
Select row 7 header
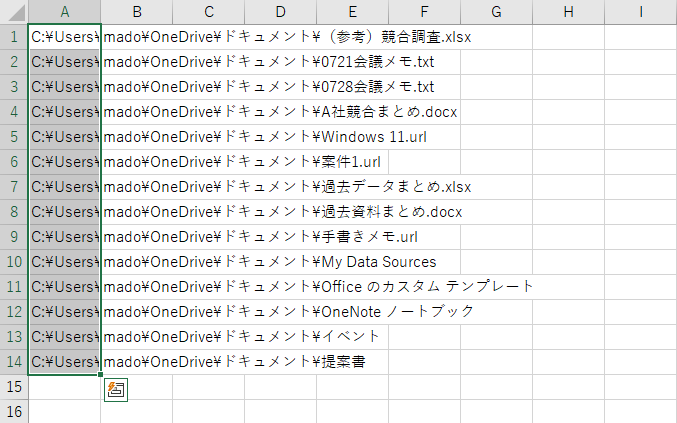pos(14,187)
